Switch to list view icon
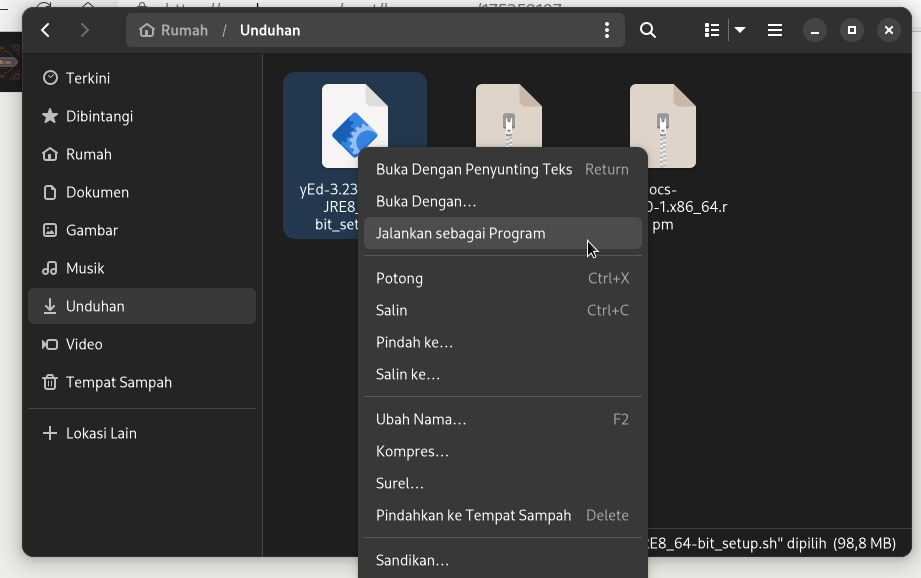 coord(712,30)
